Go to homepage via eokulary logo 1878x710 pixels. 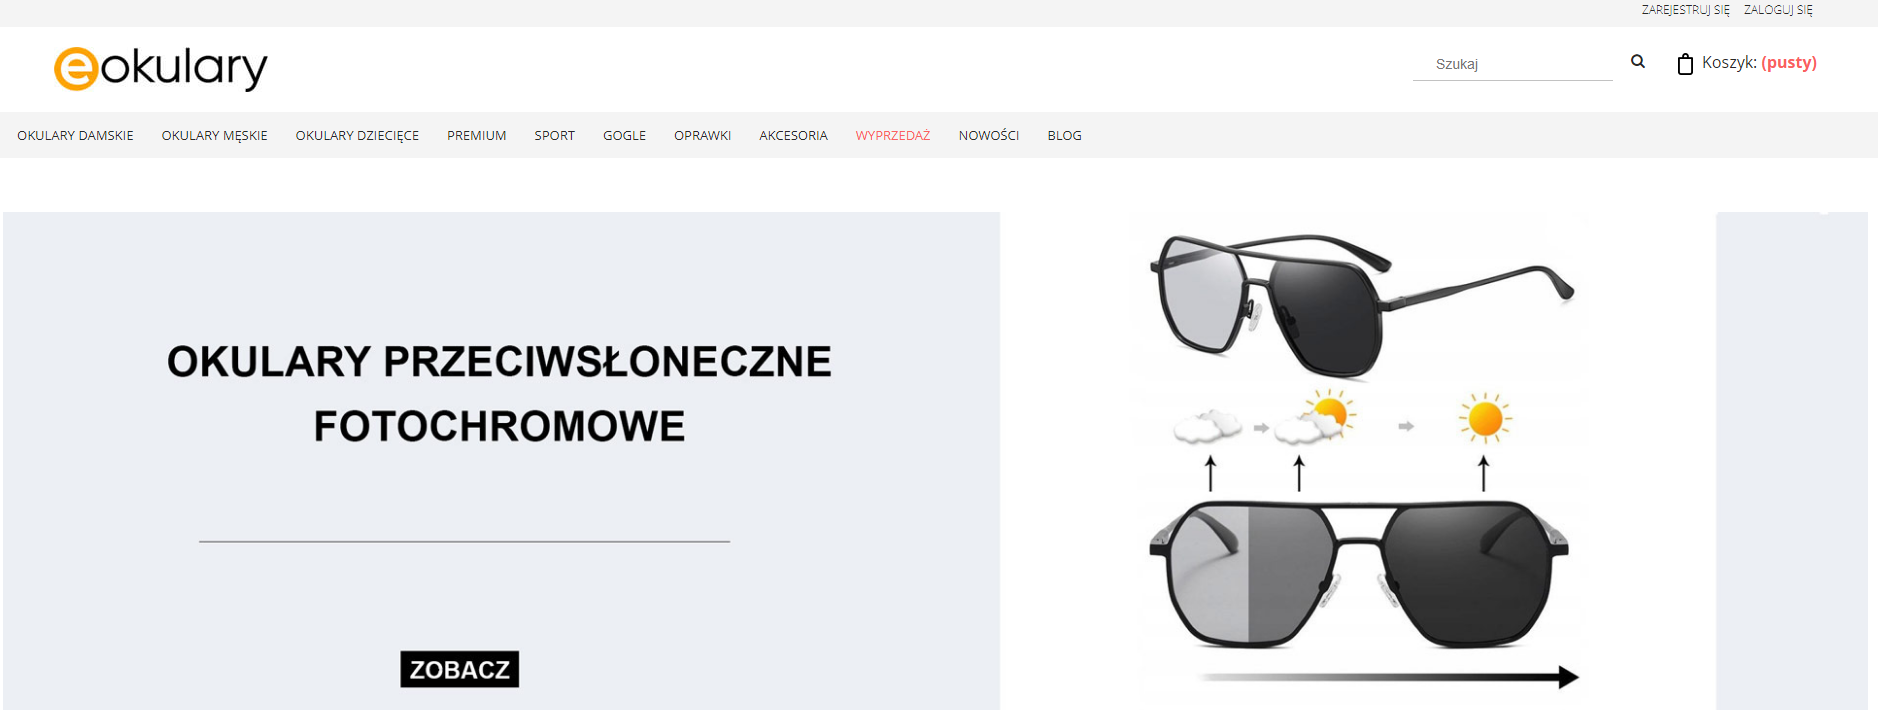click(x=161, y=68)
